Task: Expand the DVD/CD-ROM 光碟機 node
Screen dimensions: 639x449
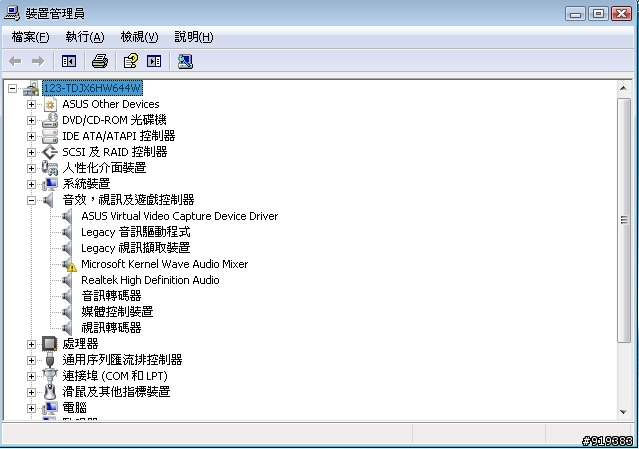Action: click(x=31, y=121)
